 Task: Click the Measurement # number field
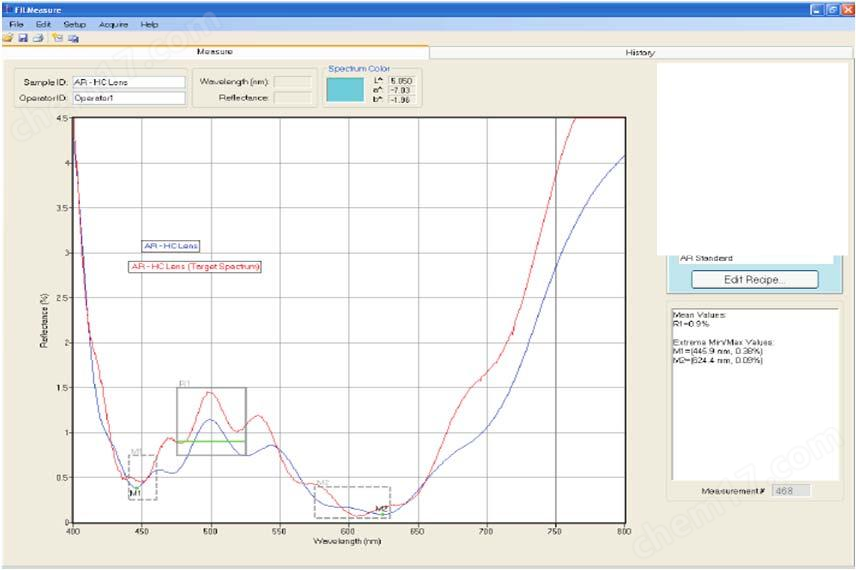pyautogui.click(x=790, y=490)
